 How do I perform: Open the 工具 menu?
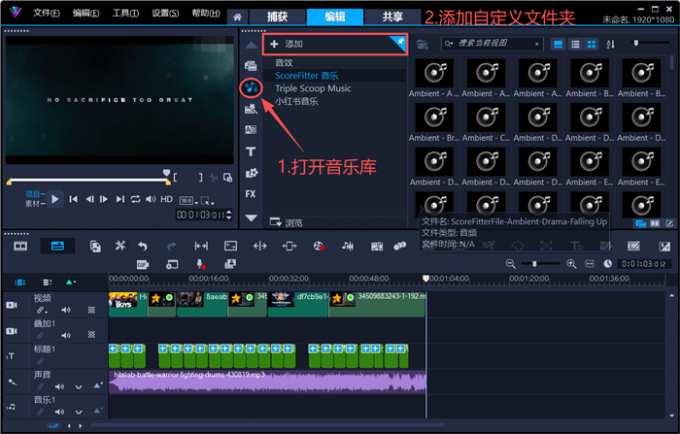coord(125,13)
